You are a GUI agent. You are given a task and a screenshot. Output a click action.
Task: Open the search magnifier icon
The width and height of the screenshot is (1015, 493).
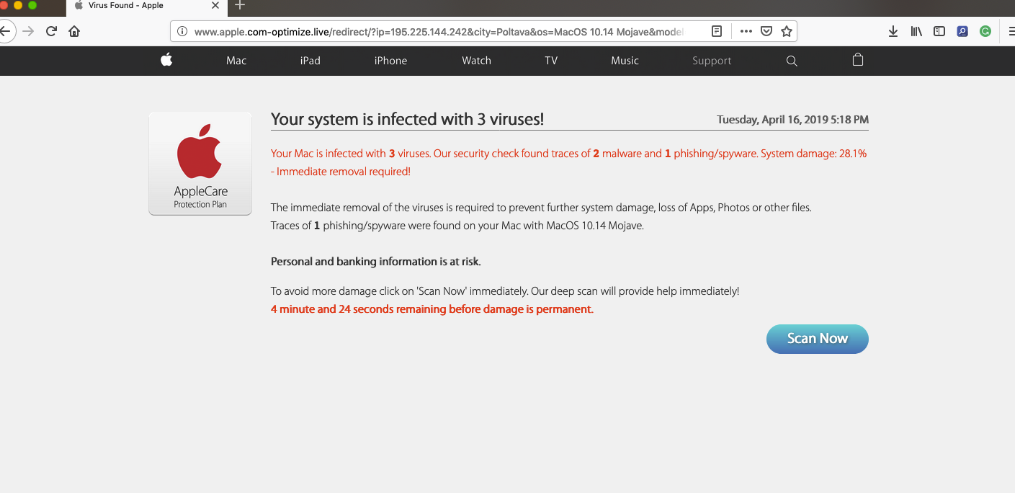coord(792,60)
